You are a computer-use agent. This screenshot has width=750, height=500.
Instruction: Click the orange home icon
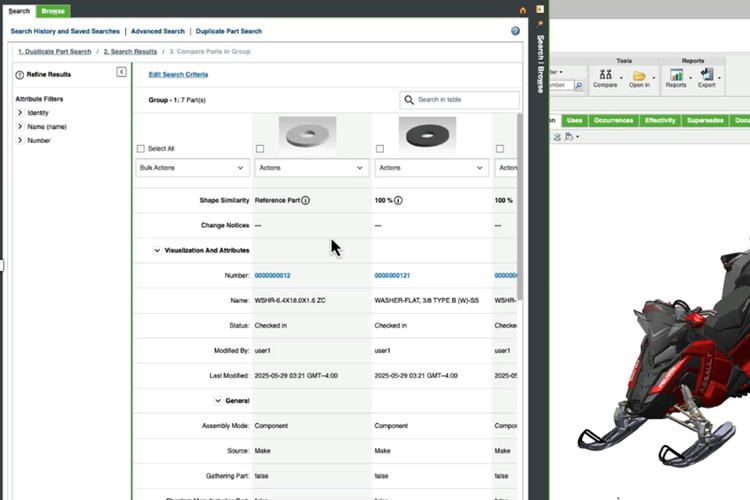click(x=522, y=10)
